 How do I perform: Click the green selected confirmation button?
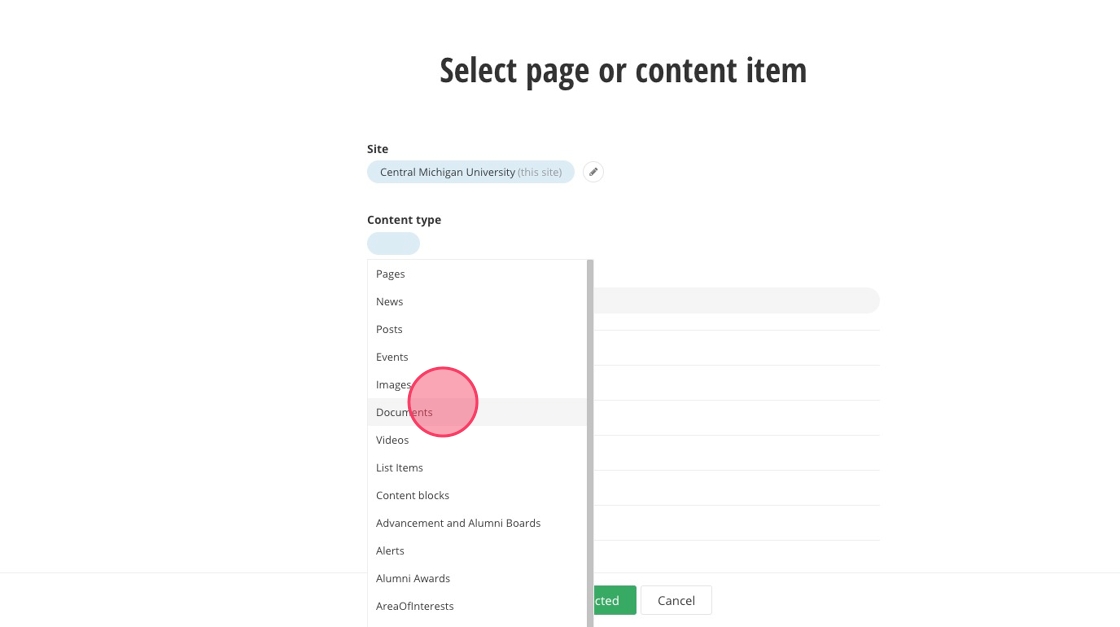click(x=614, y=601)
